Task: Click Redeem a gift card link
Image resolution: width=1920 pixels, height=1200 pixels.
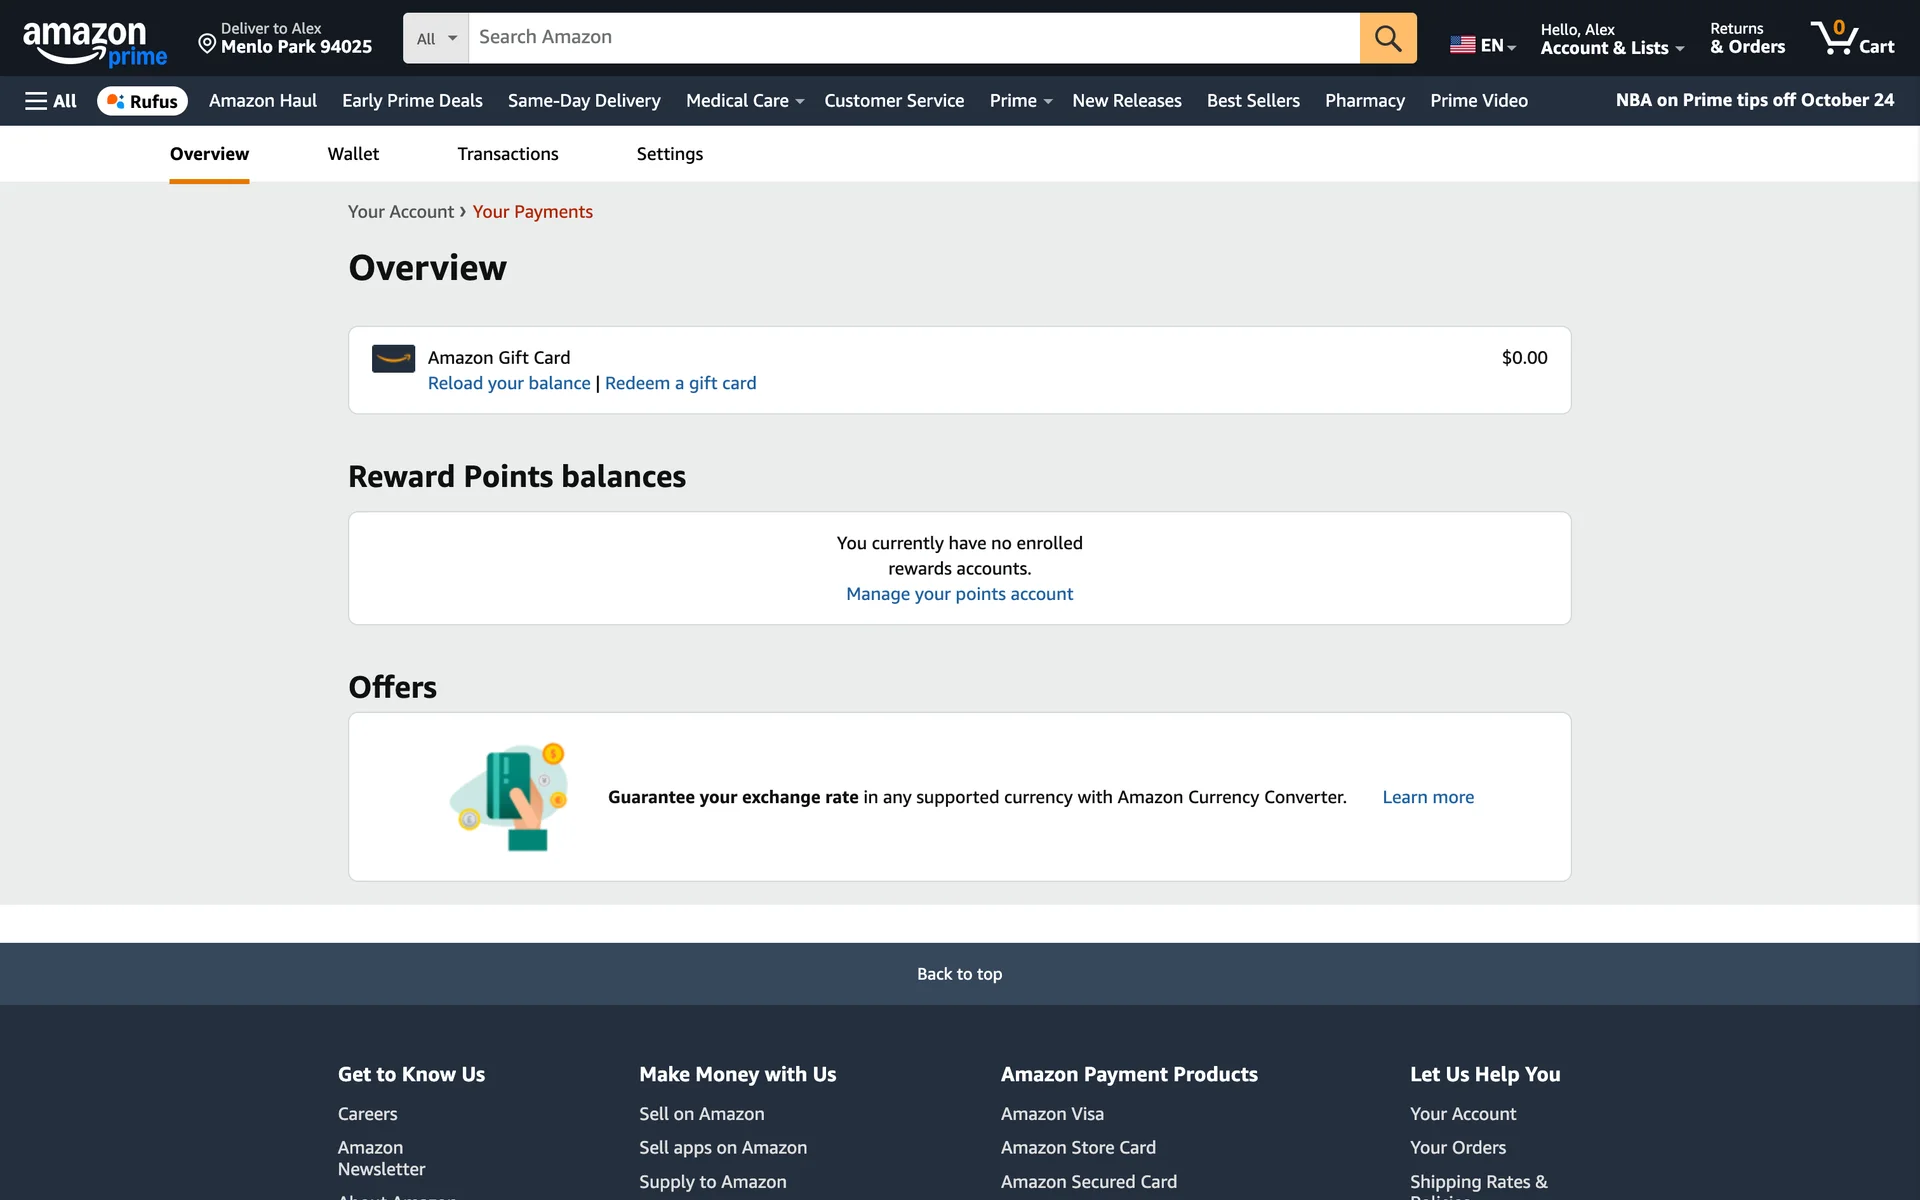Action: tap(680, 384)
